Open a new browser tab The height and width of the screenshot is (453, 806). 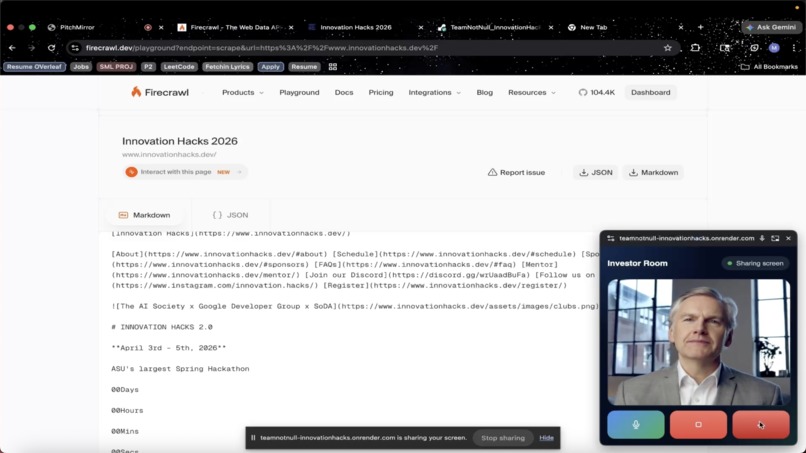(701, 27)
